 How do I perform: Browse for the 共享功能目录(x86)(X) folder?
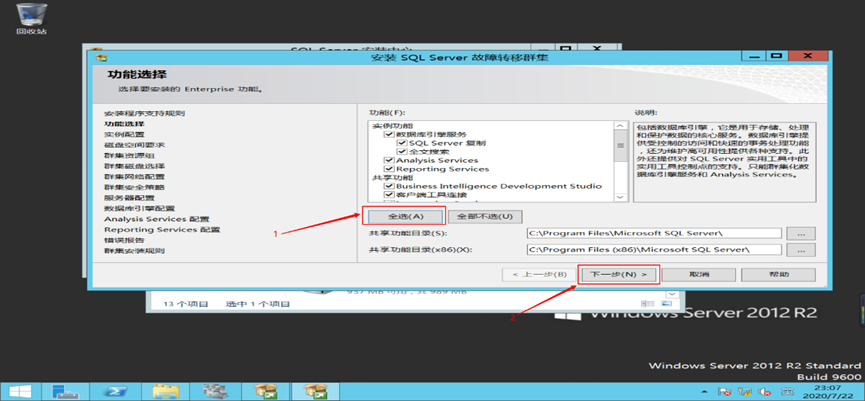[x=802, y=250]
